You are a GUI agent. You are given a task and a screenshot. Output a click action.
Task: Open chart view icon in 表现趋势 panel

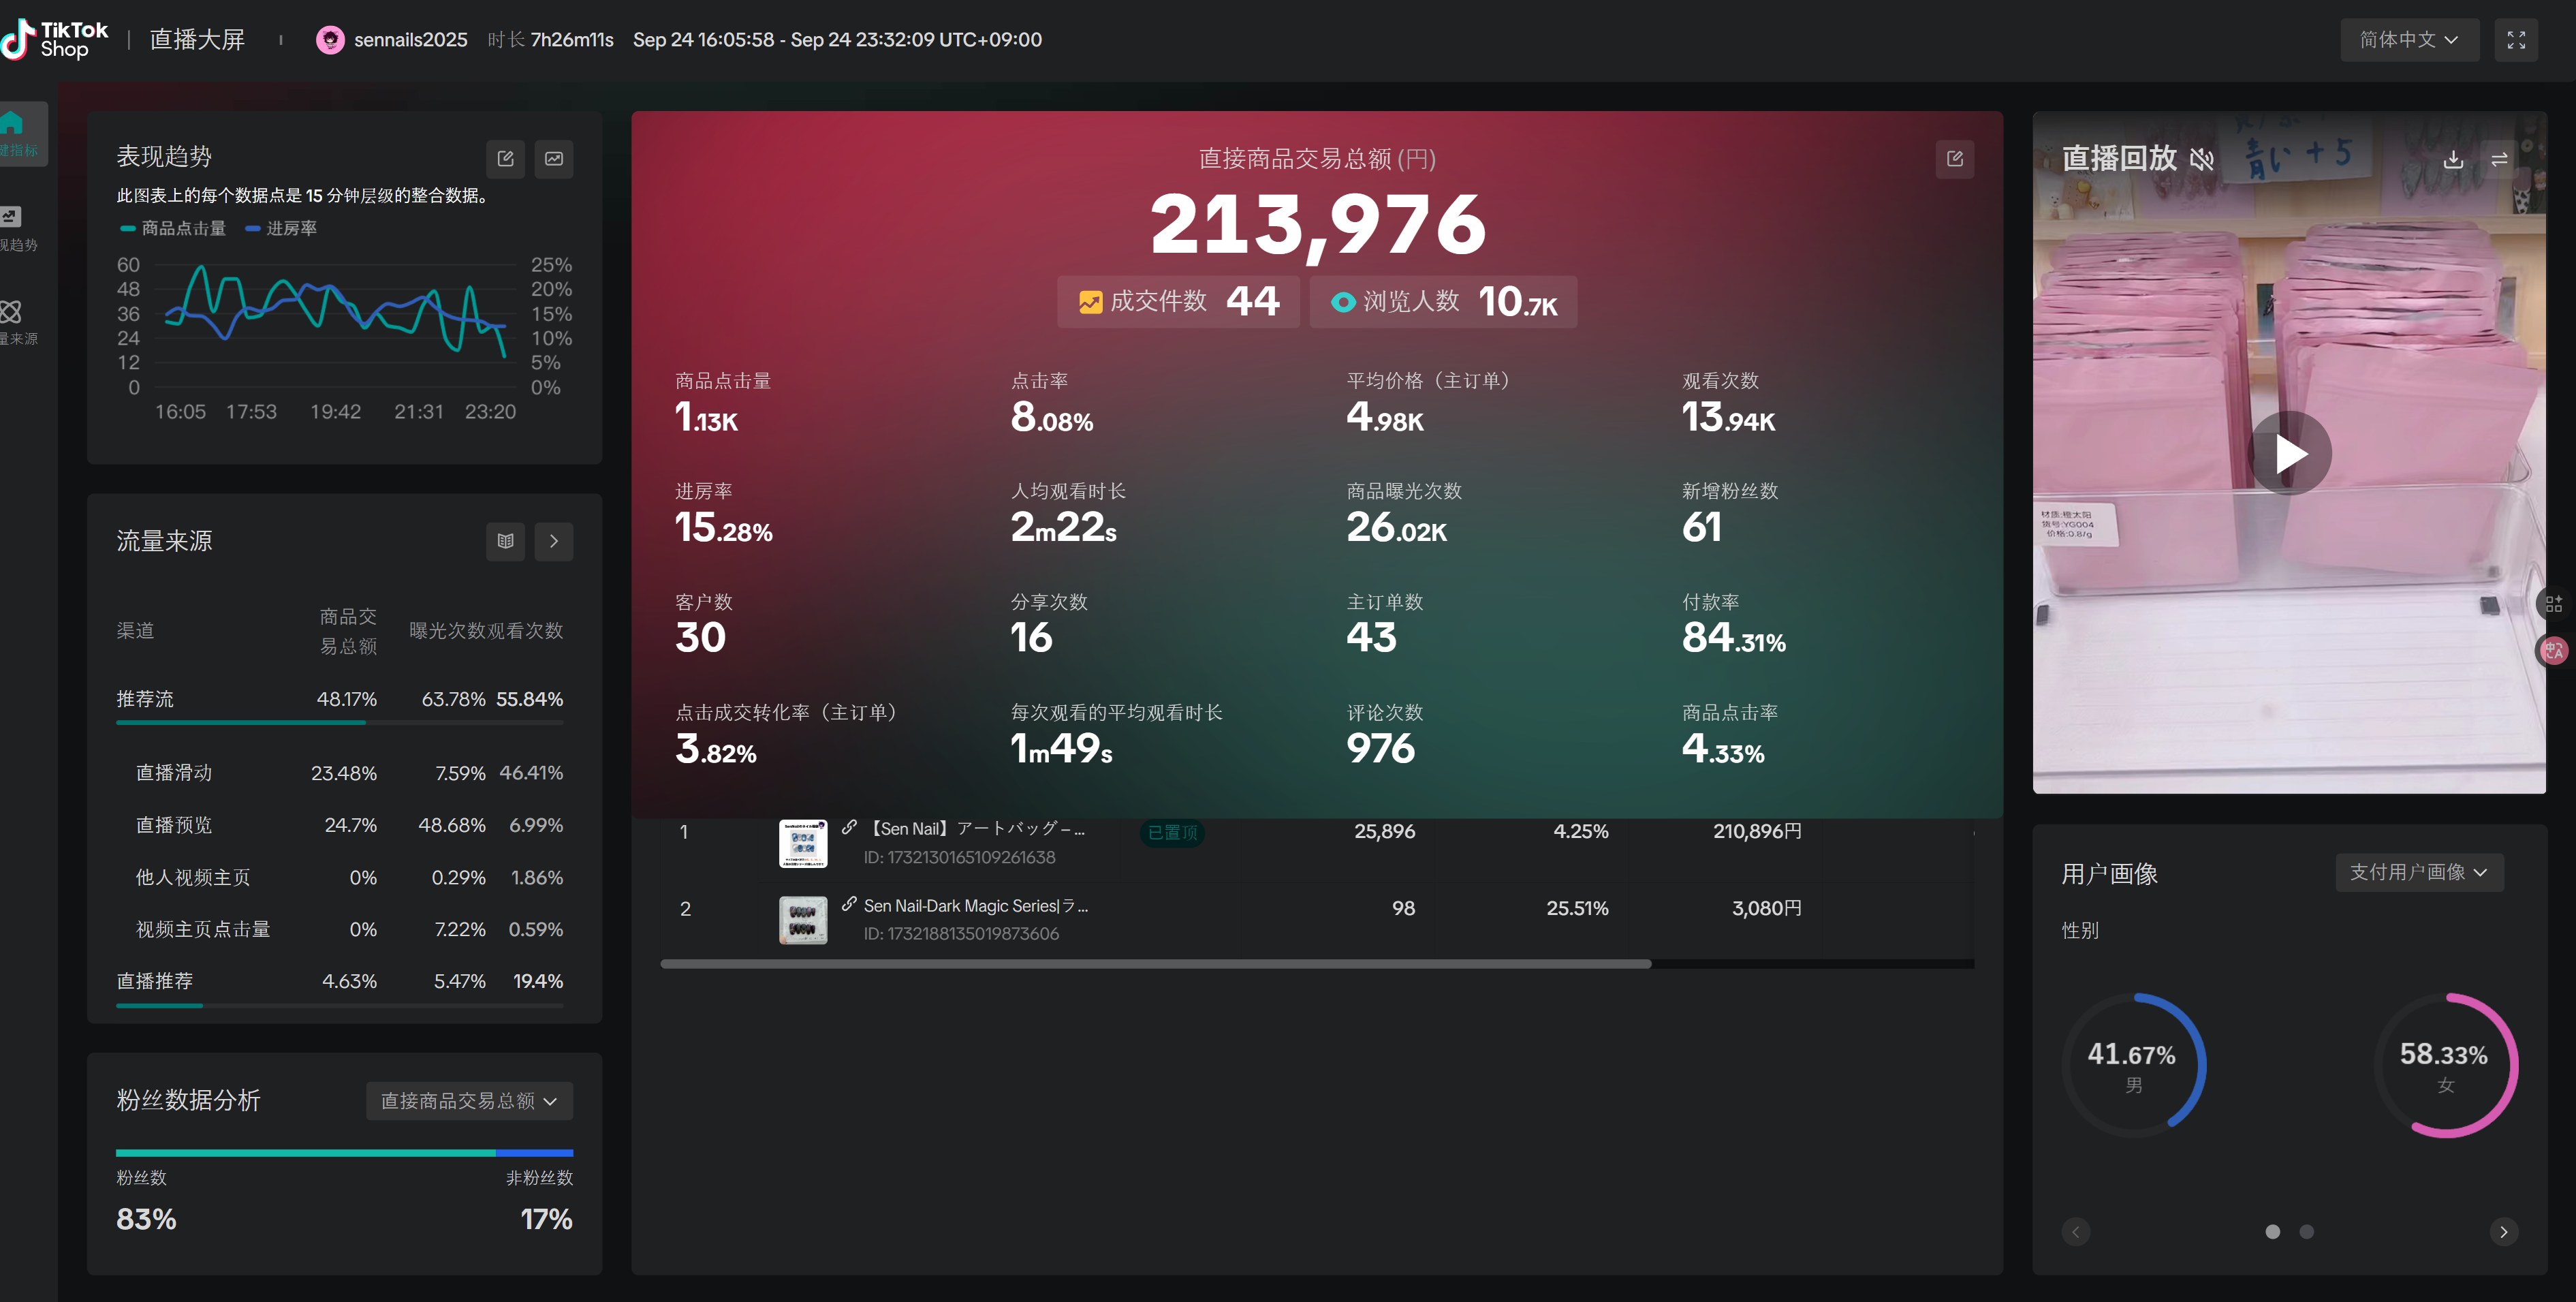point(553,159)
